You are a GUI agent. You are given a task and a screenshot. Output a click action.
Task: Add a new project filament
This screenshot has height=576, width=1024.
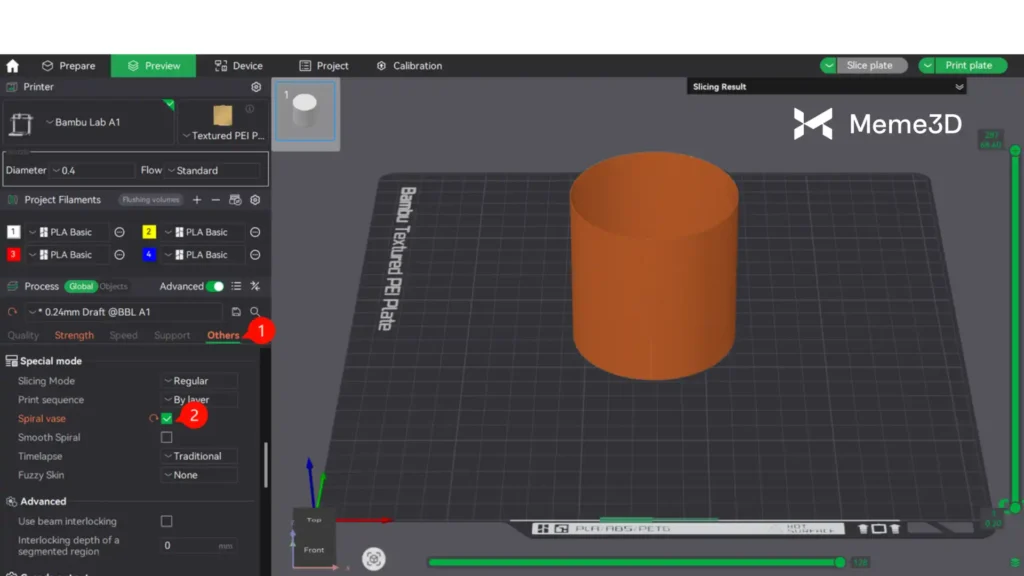(197, 200)
